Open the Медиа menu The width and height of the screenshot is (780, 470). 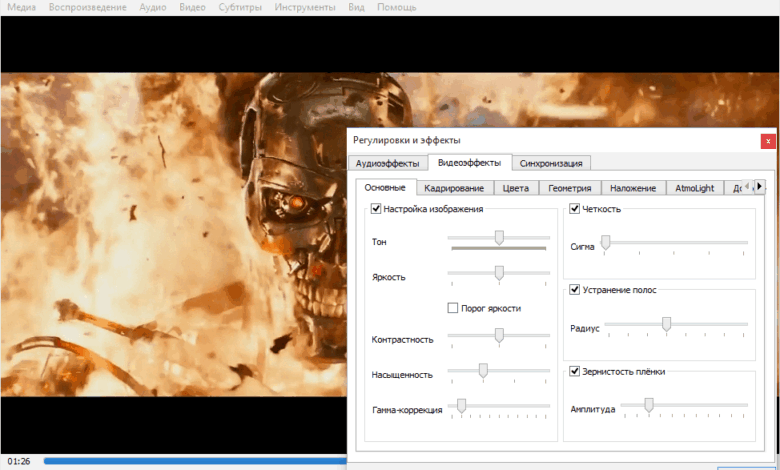click(22, 7)
